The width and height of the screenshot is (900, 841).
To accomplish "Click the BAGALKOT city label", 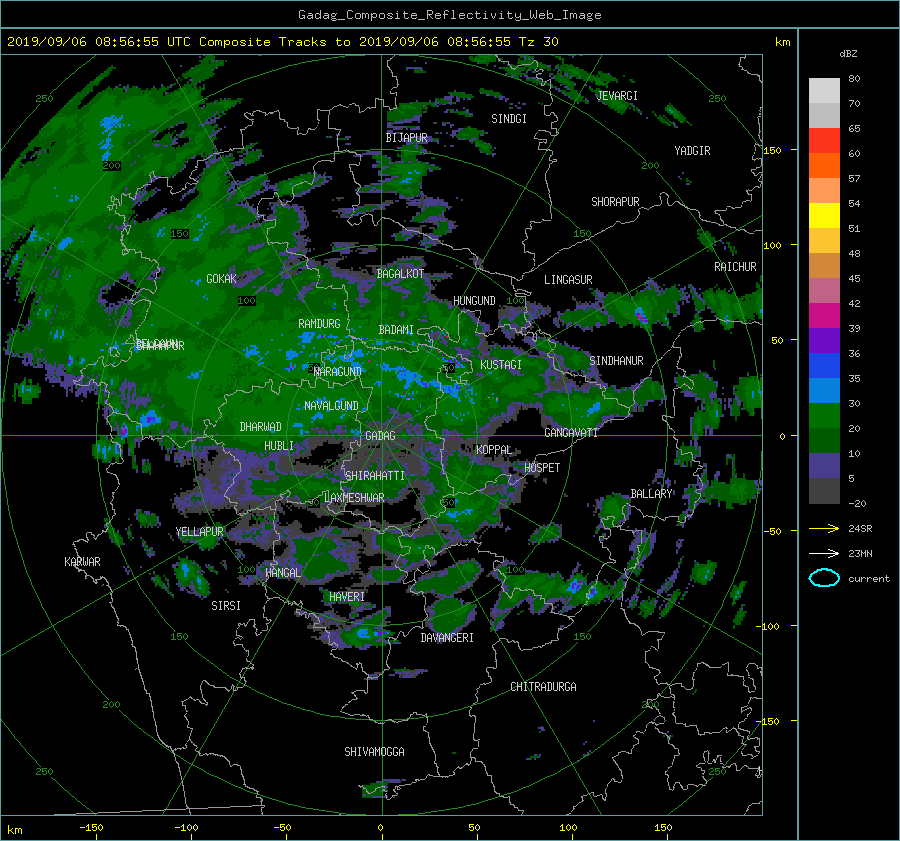I will click(400, 274).
